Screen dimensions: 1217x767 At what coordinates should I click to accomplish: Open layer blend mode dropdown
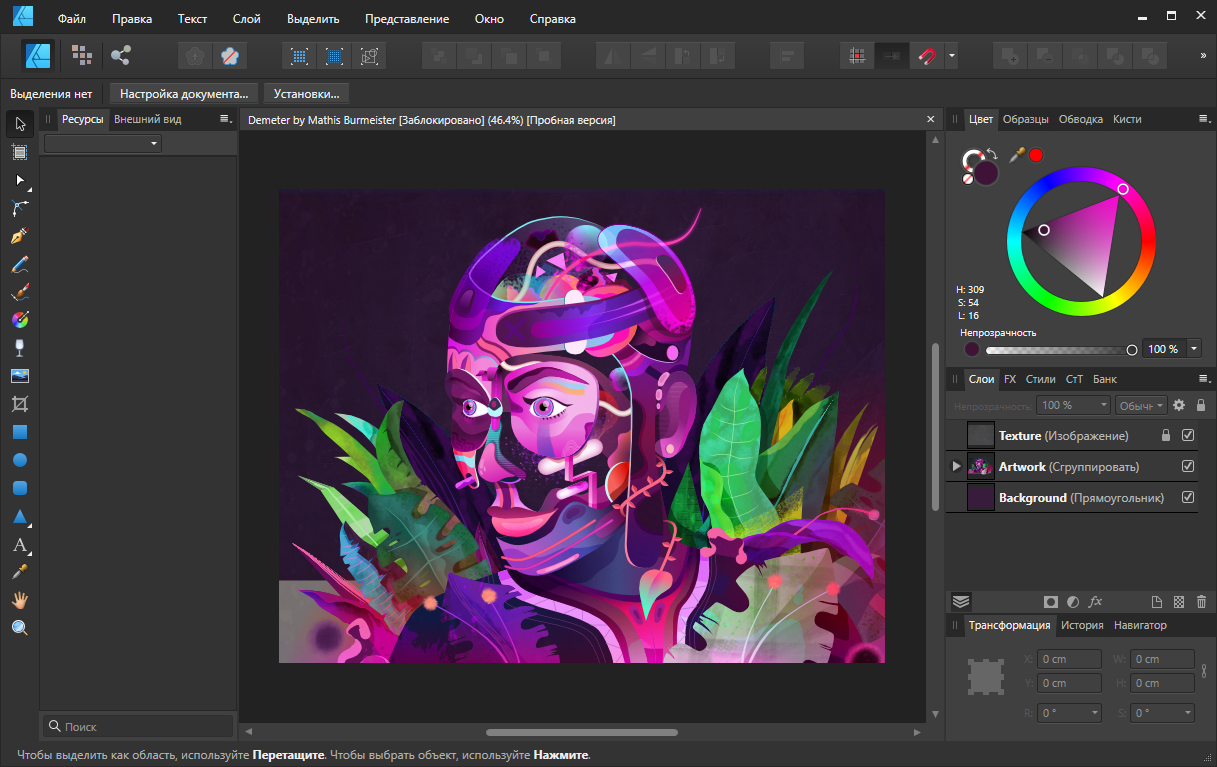click(x=1140, y=405)
